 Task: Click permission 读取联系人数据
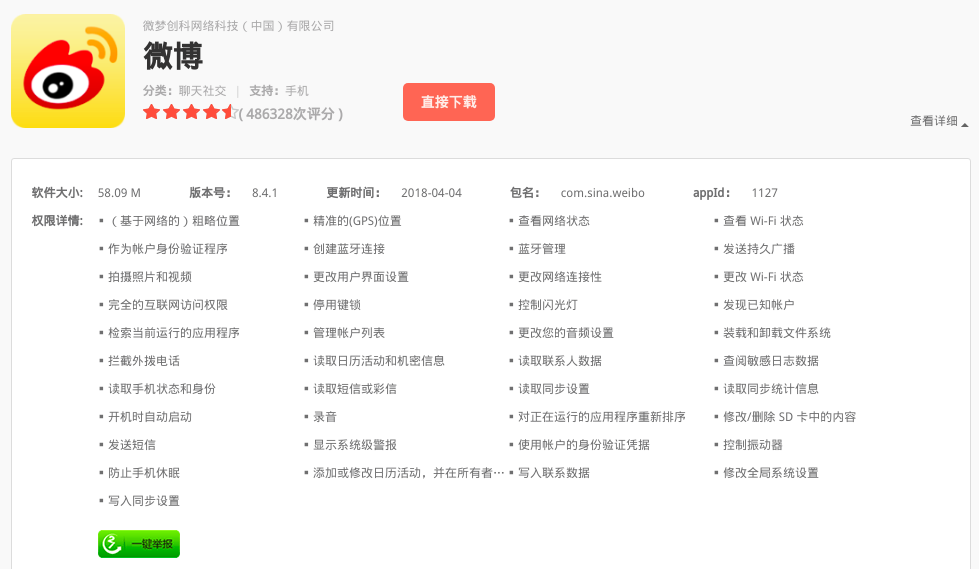(560, 362)
